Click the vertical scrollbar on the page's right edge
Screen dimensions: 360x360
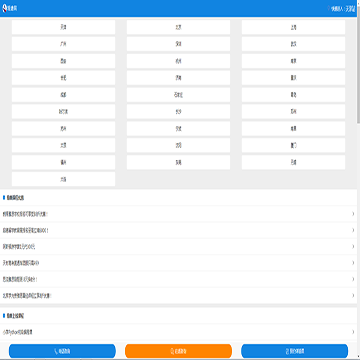click(358, 70)
